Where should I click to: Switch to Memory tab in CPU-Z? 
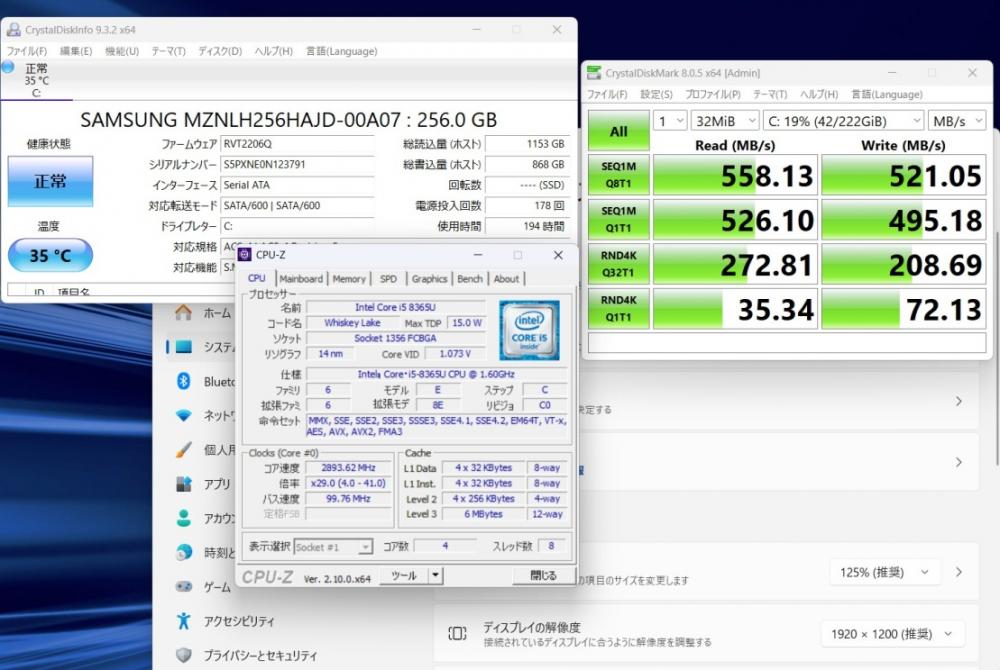pyautogui.click(x=349, y=279)
